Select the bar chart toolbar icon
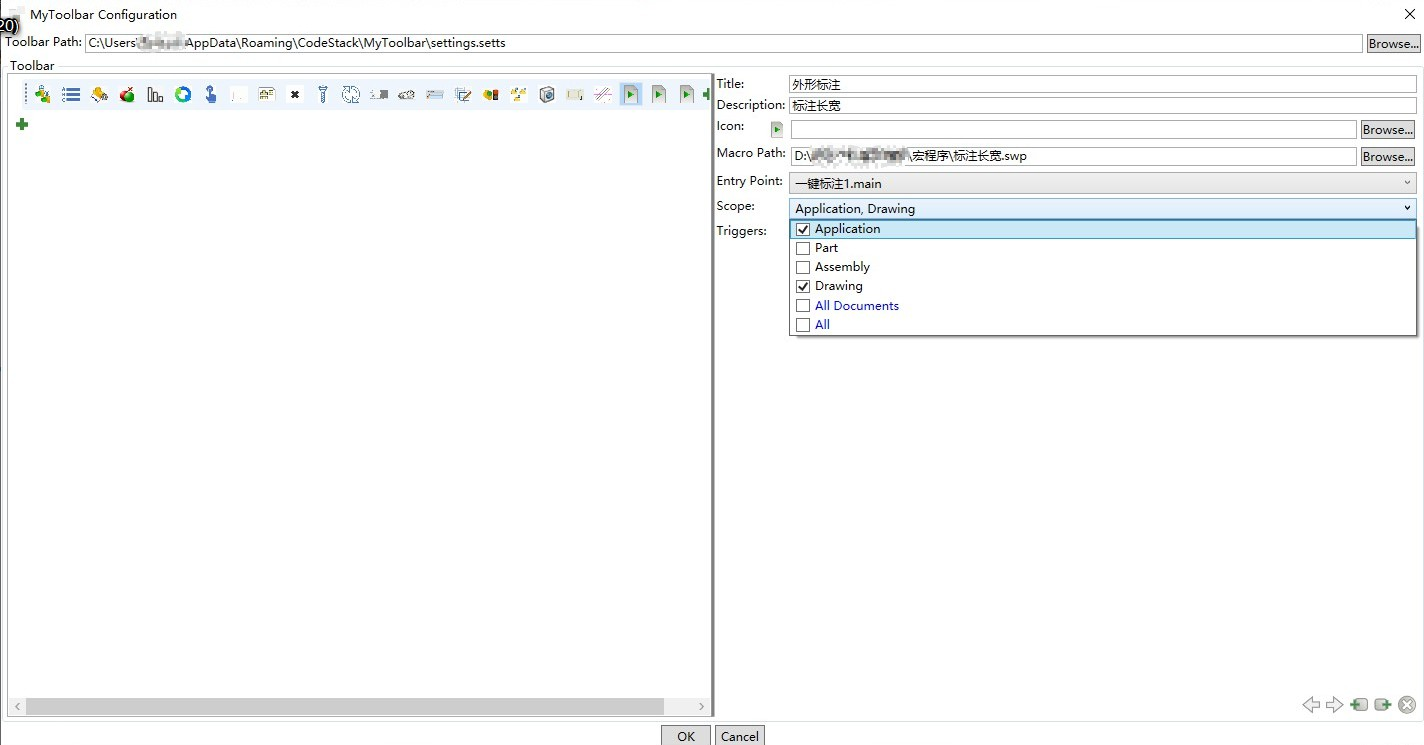 [x=155, y=94]
